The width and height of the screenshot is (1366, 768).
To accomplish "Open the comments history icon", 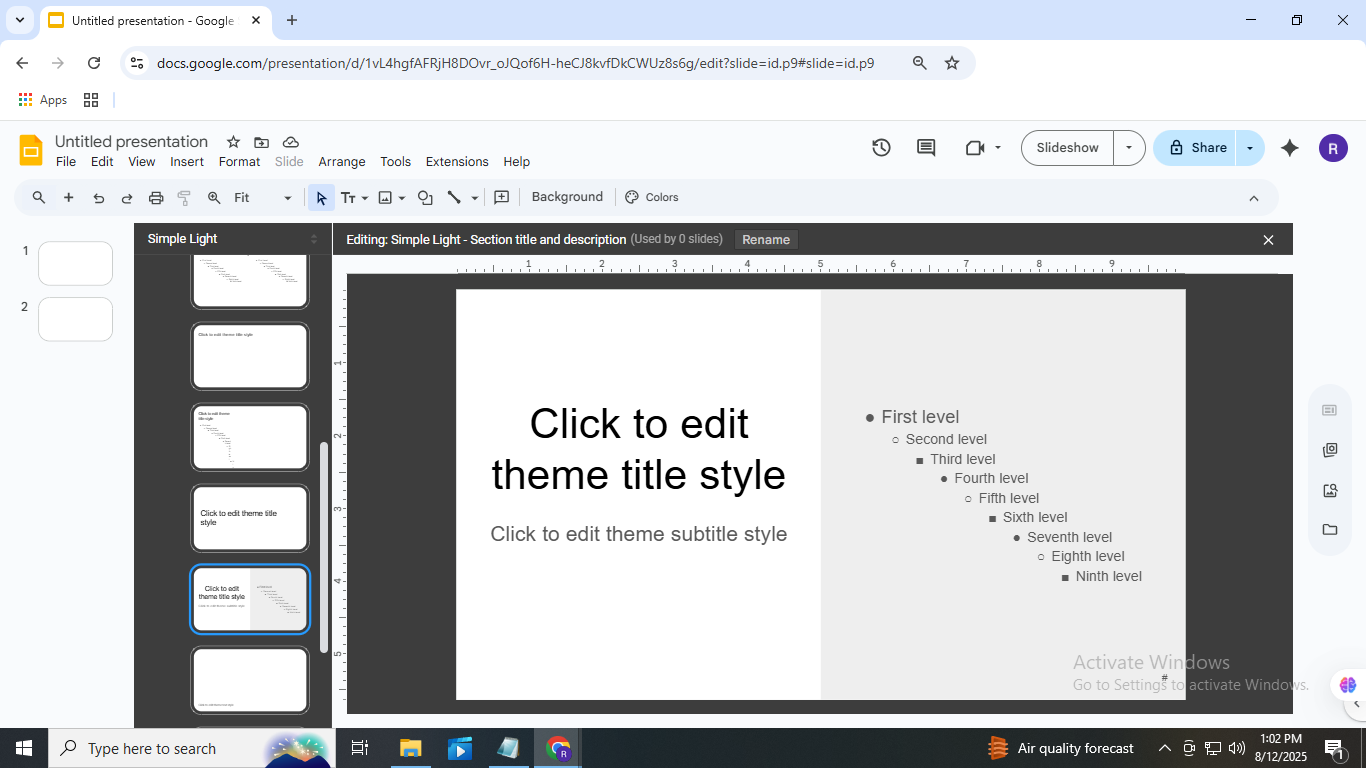I will coord(926,148).
